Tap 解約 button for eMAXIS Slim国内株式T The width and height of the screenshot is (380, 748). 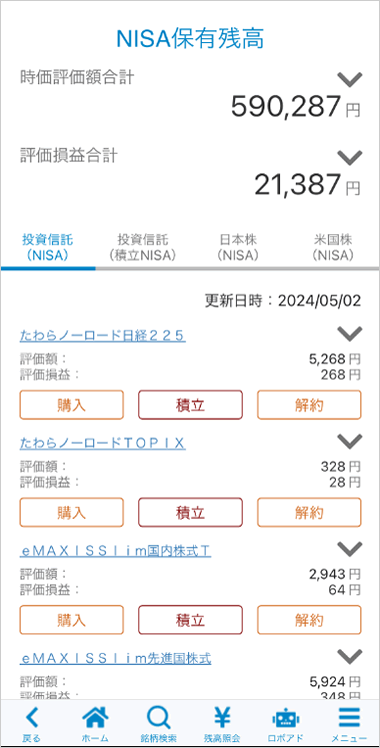coord(309,620)
